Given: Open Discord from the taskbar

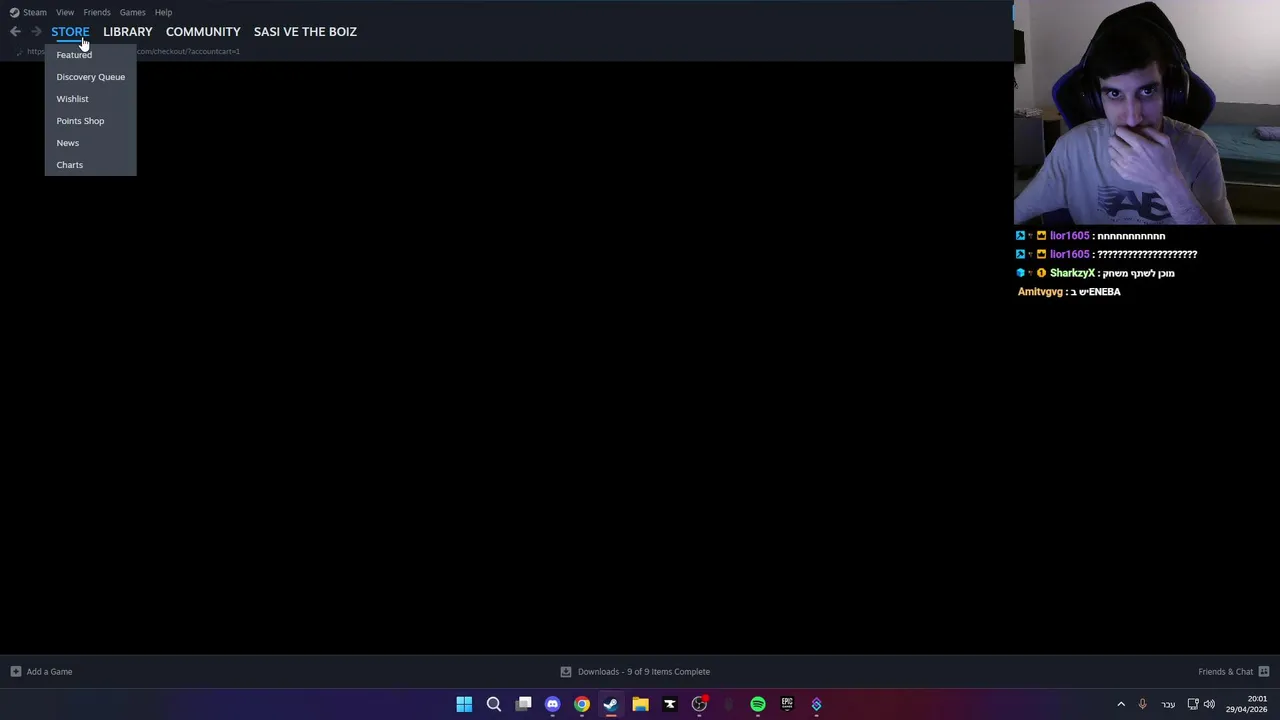Looking at the screenshot, I should click(552, 704).
